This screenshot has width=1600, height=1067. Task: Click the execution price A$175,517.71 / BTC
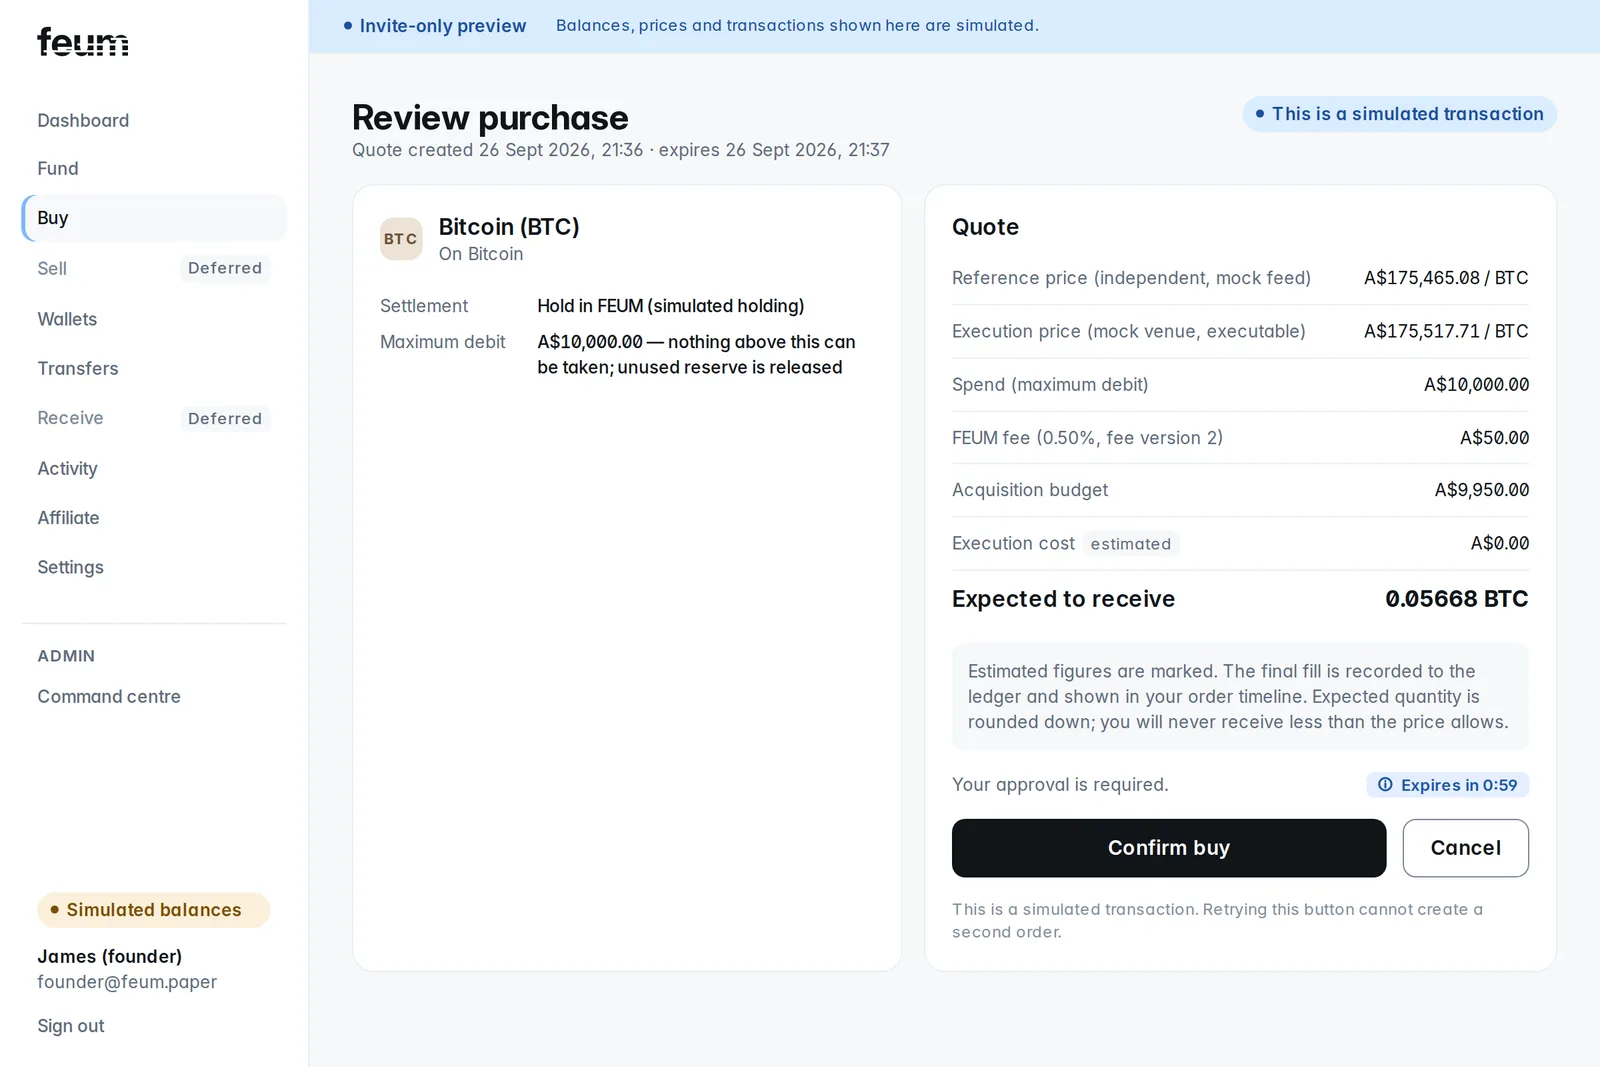pos(1446,331)
